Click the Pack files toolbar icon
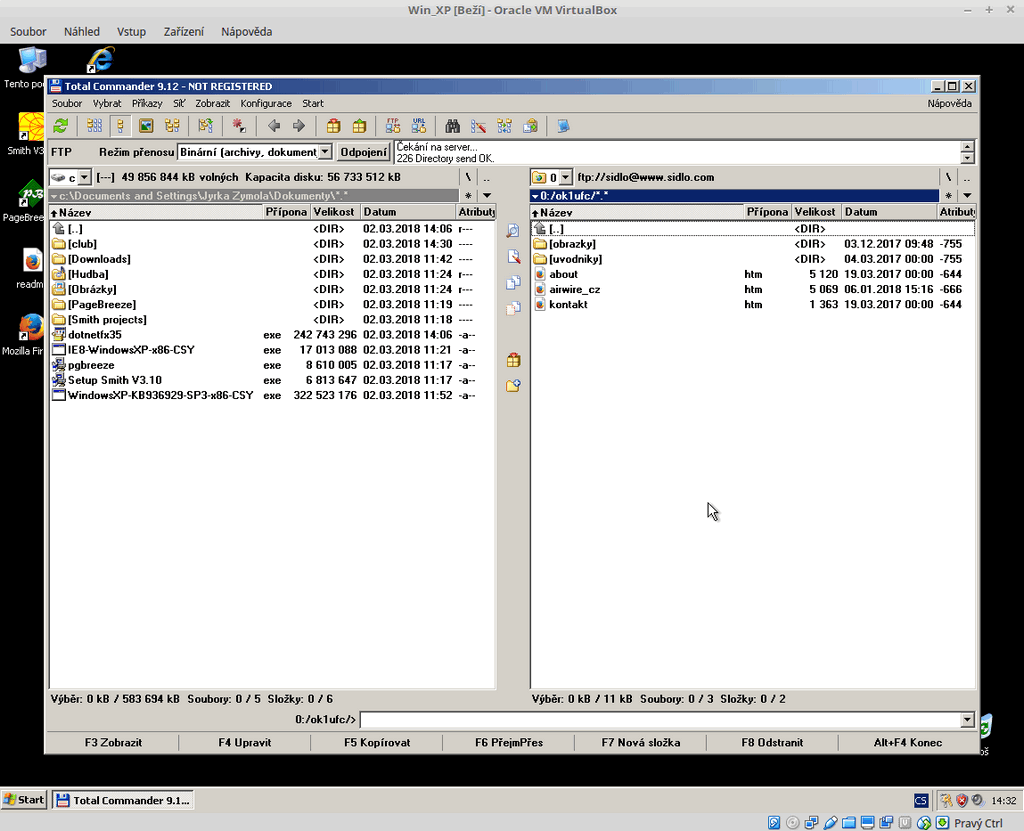This screenshot has height=831, width=1024. (334, 126)
